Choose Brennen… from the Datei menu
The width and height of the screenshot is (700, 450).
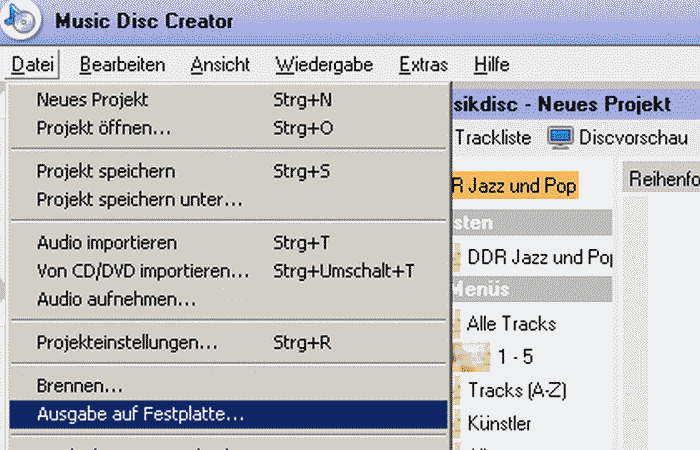(x=80, y=385)
